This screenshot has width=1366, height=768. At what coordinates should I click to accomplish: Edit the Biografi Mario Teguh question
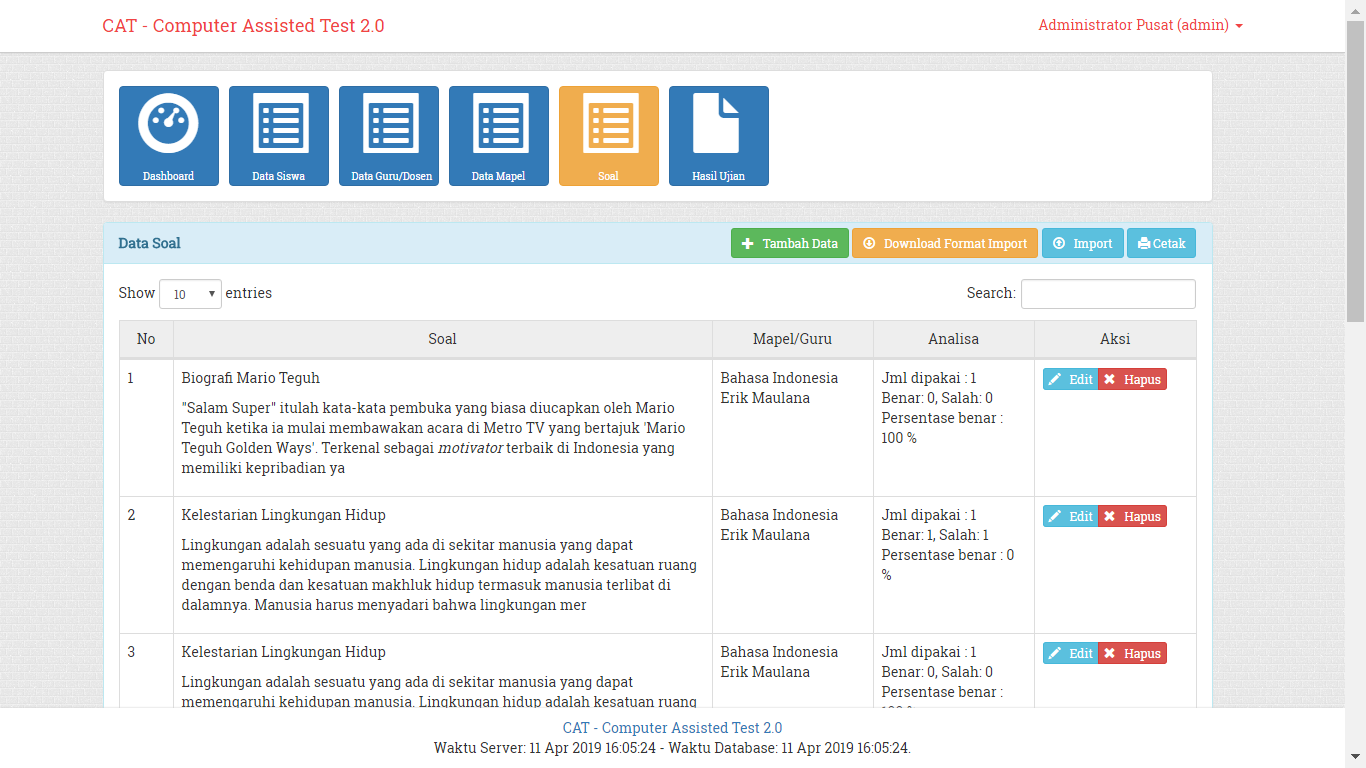click(x=1070, y=380)
